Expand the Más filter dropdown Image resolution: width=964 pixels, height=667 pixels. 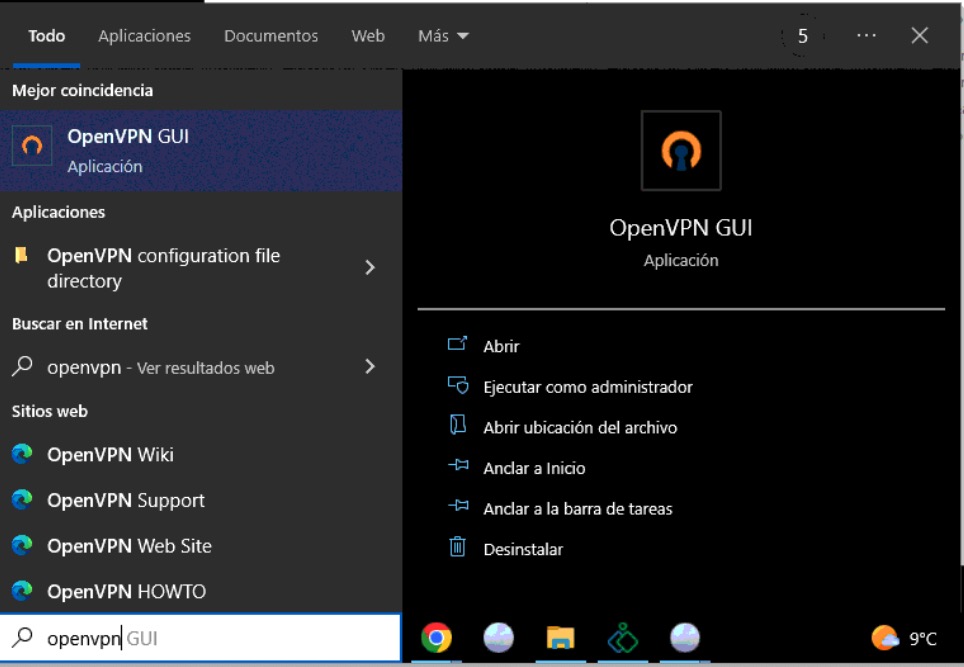(443, 36)
